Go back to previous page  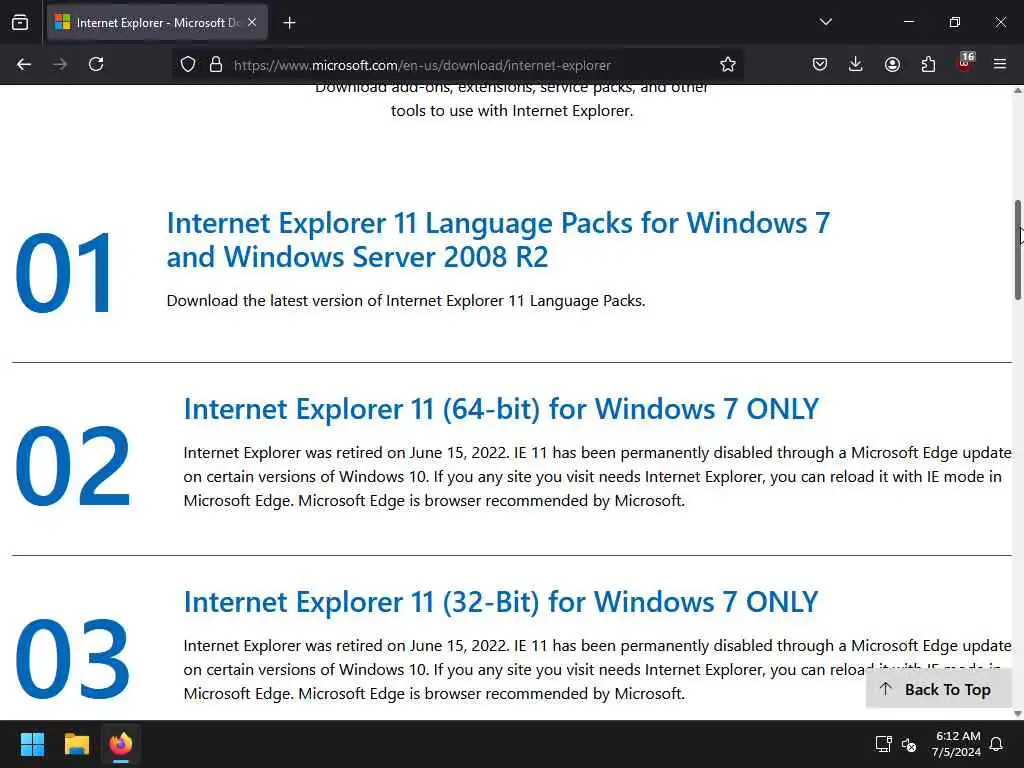(x=24, y=64)
